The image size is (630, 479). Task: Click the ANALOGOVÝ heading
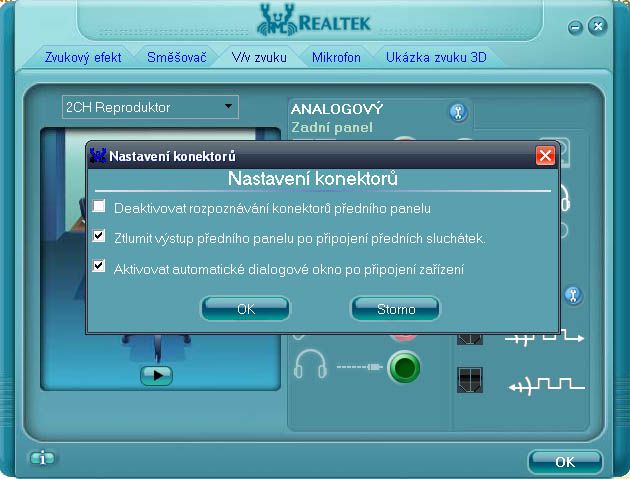tap(337, 109)
